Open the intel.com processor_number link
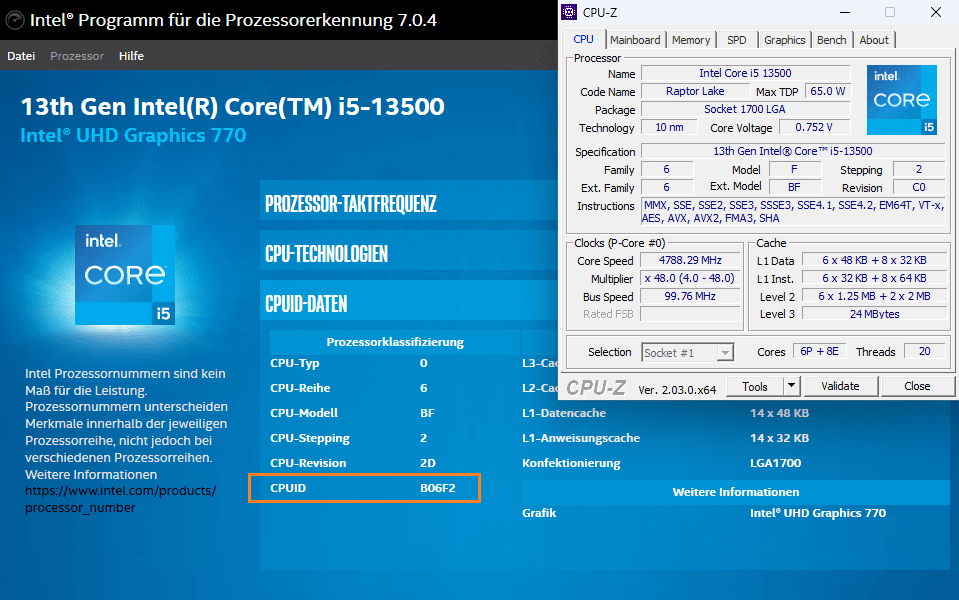This screenshot has height=600, width=959. coord(120,499)
